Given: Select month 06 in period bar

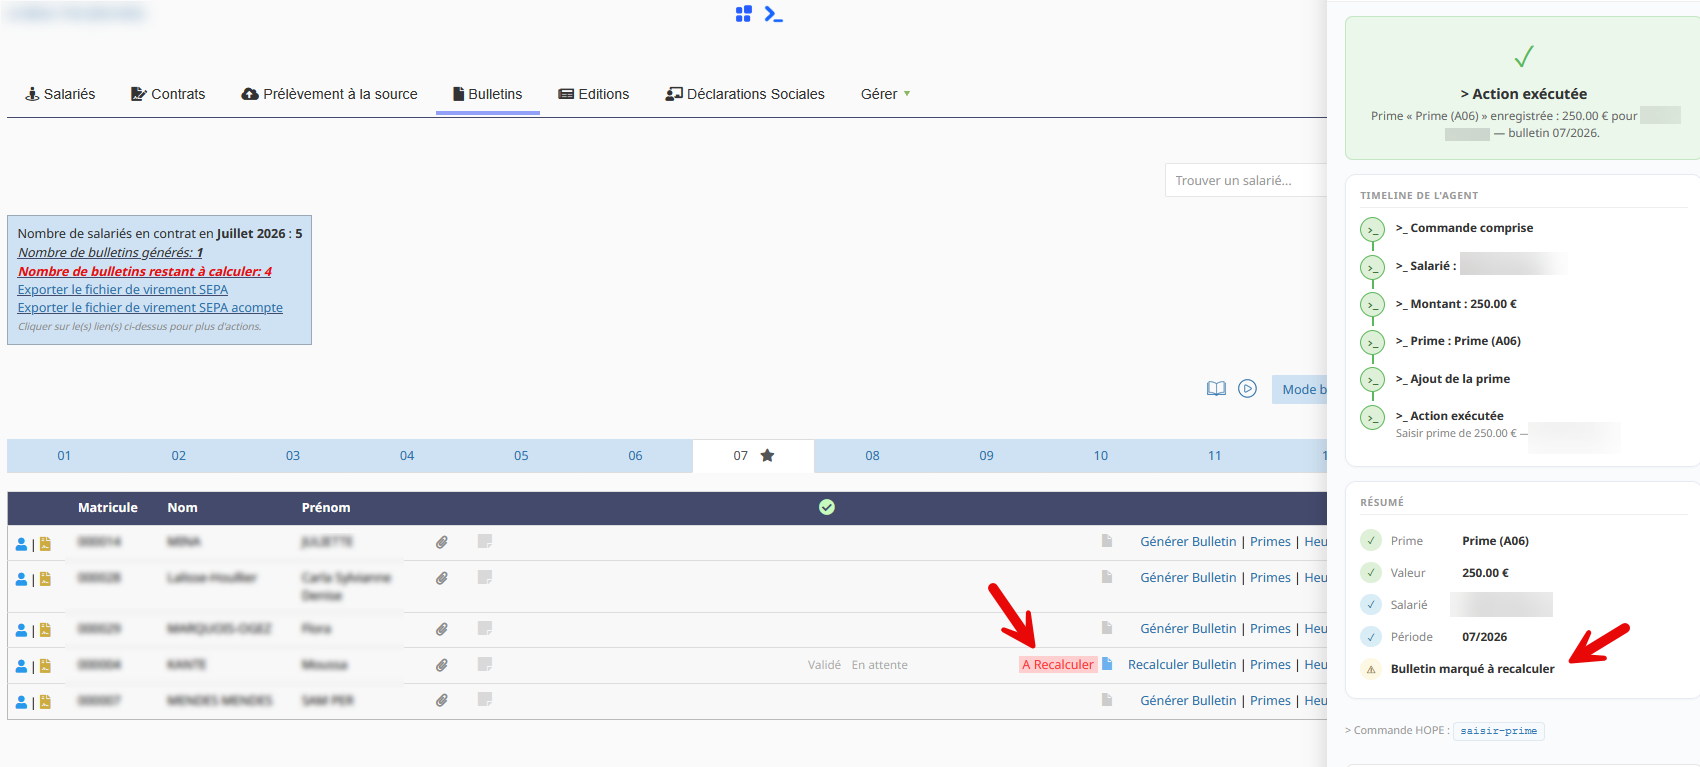Looking at the screenshot, I should [635, 456].
